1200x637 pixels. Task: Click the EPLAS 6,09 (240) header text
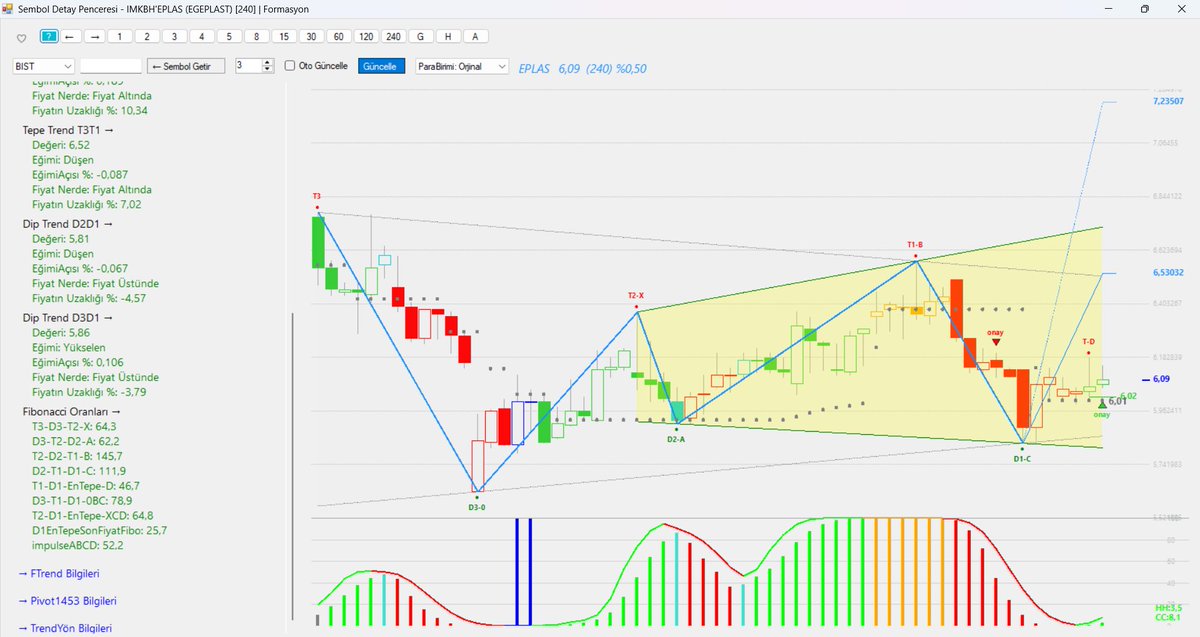(x=583, y=67)
